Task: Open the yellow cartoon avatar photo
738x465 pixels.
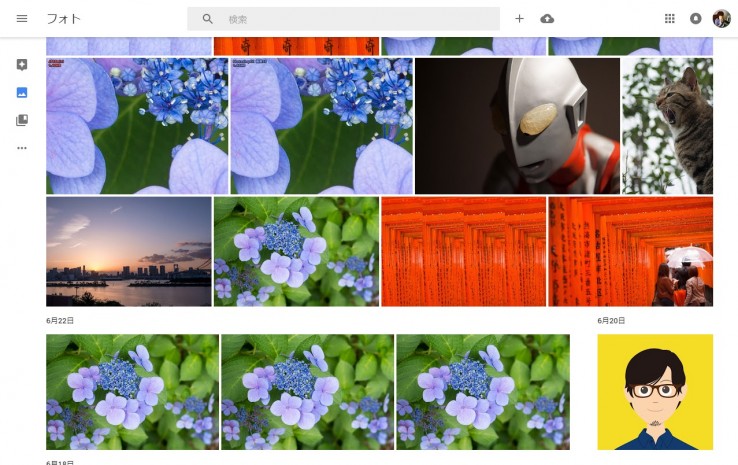Action: click(x=655, y=392)
